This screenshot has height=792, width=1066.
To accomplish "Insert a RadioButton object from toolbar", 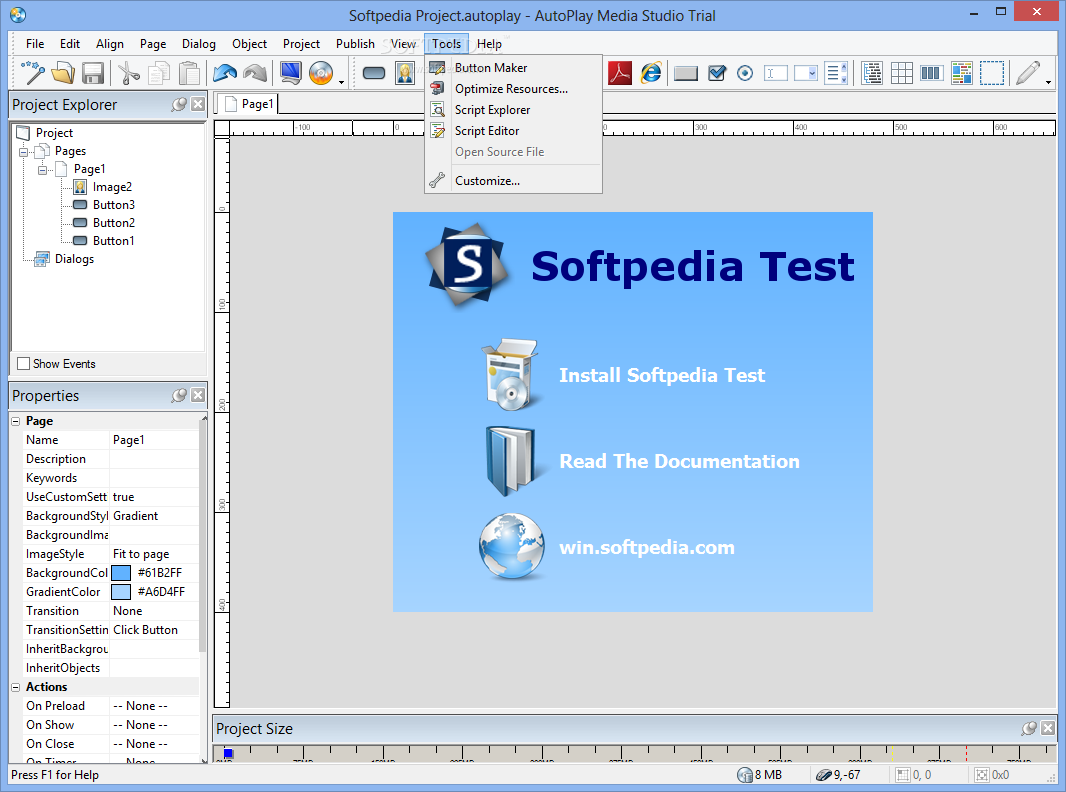I will (x=745, y=73).
